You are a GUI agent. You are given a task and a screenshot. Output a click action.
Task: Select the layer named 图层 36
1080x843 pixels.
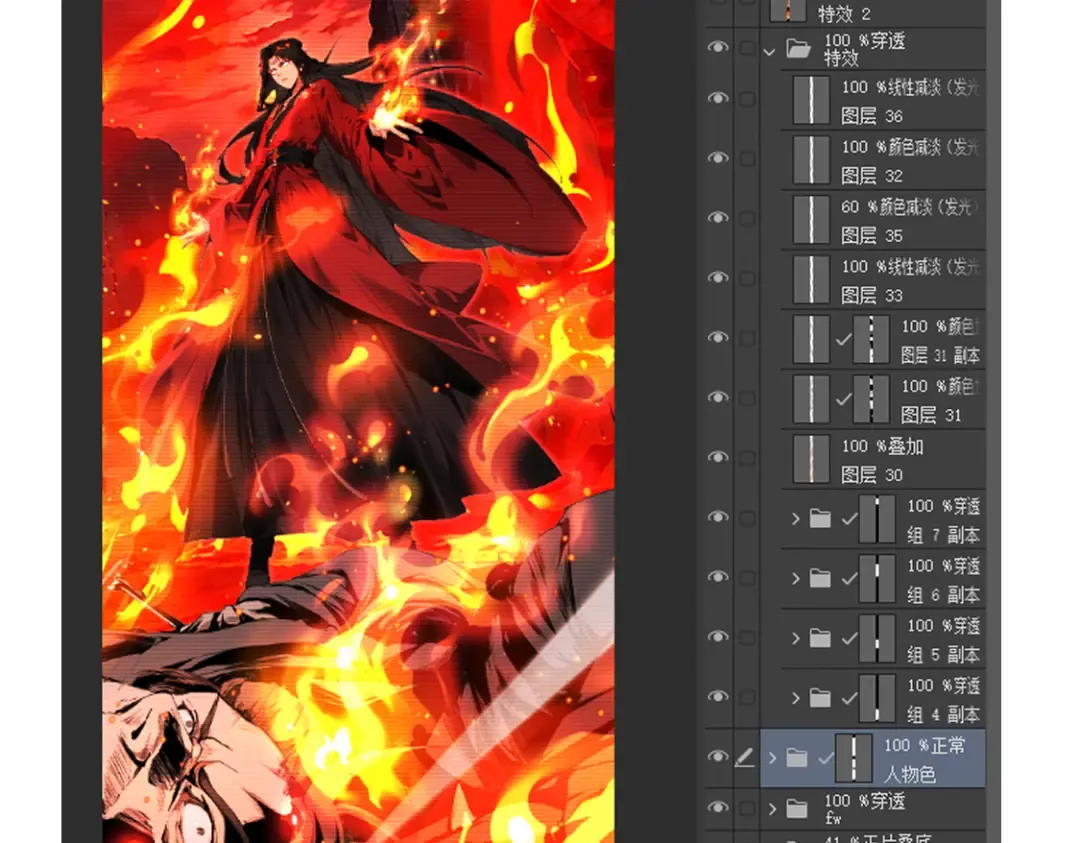click(x=871, y=116)
